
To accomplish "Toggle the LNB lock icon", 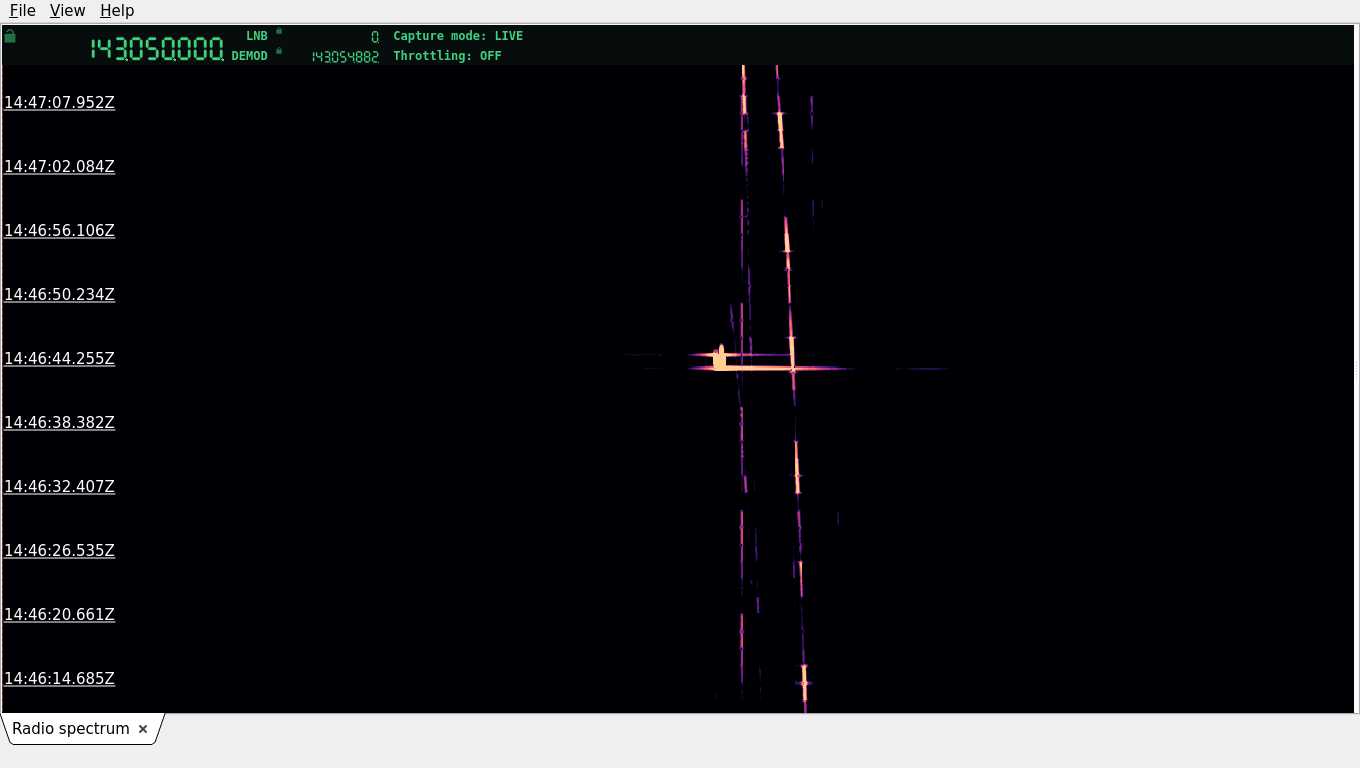I will [279, 31].
